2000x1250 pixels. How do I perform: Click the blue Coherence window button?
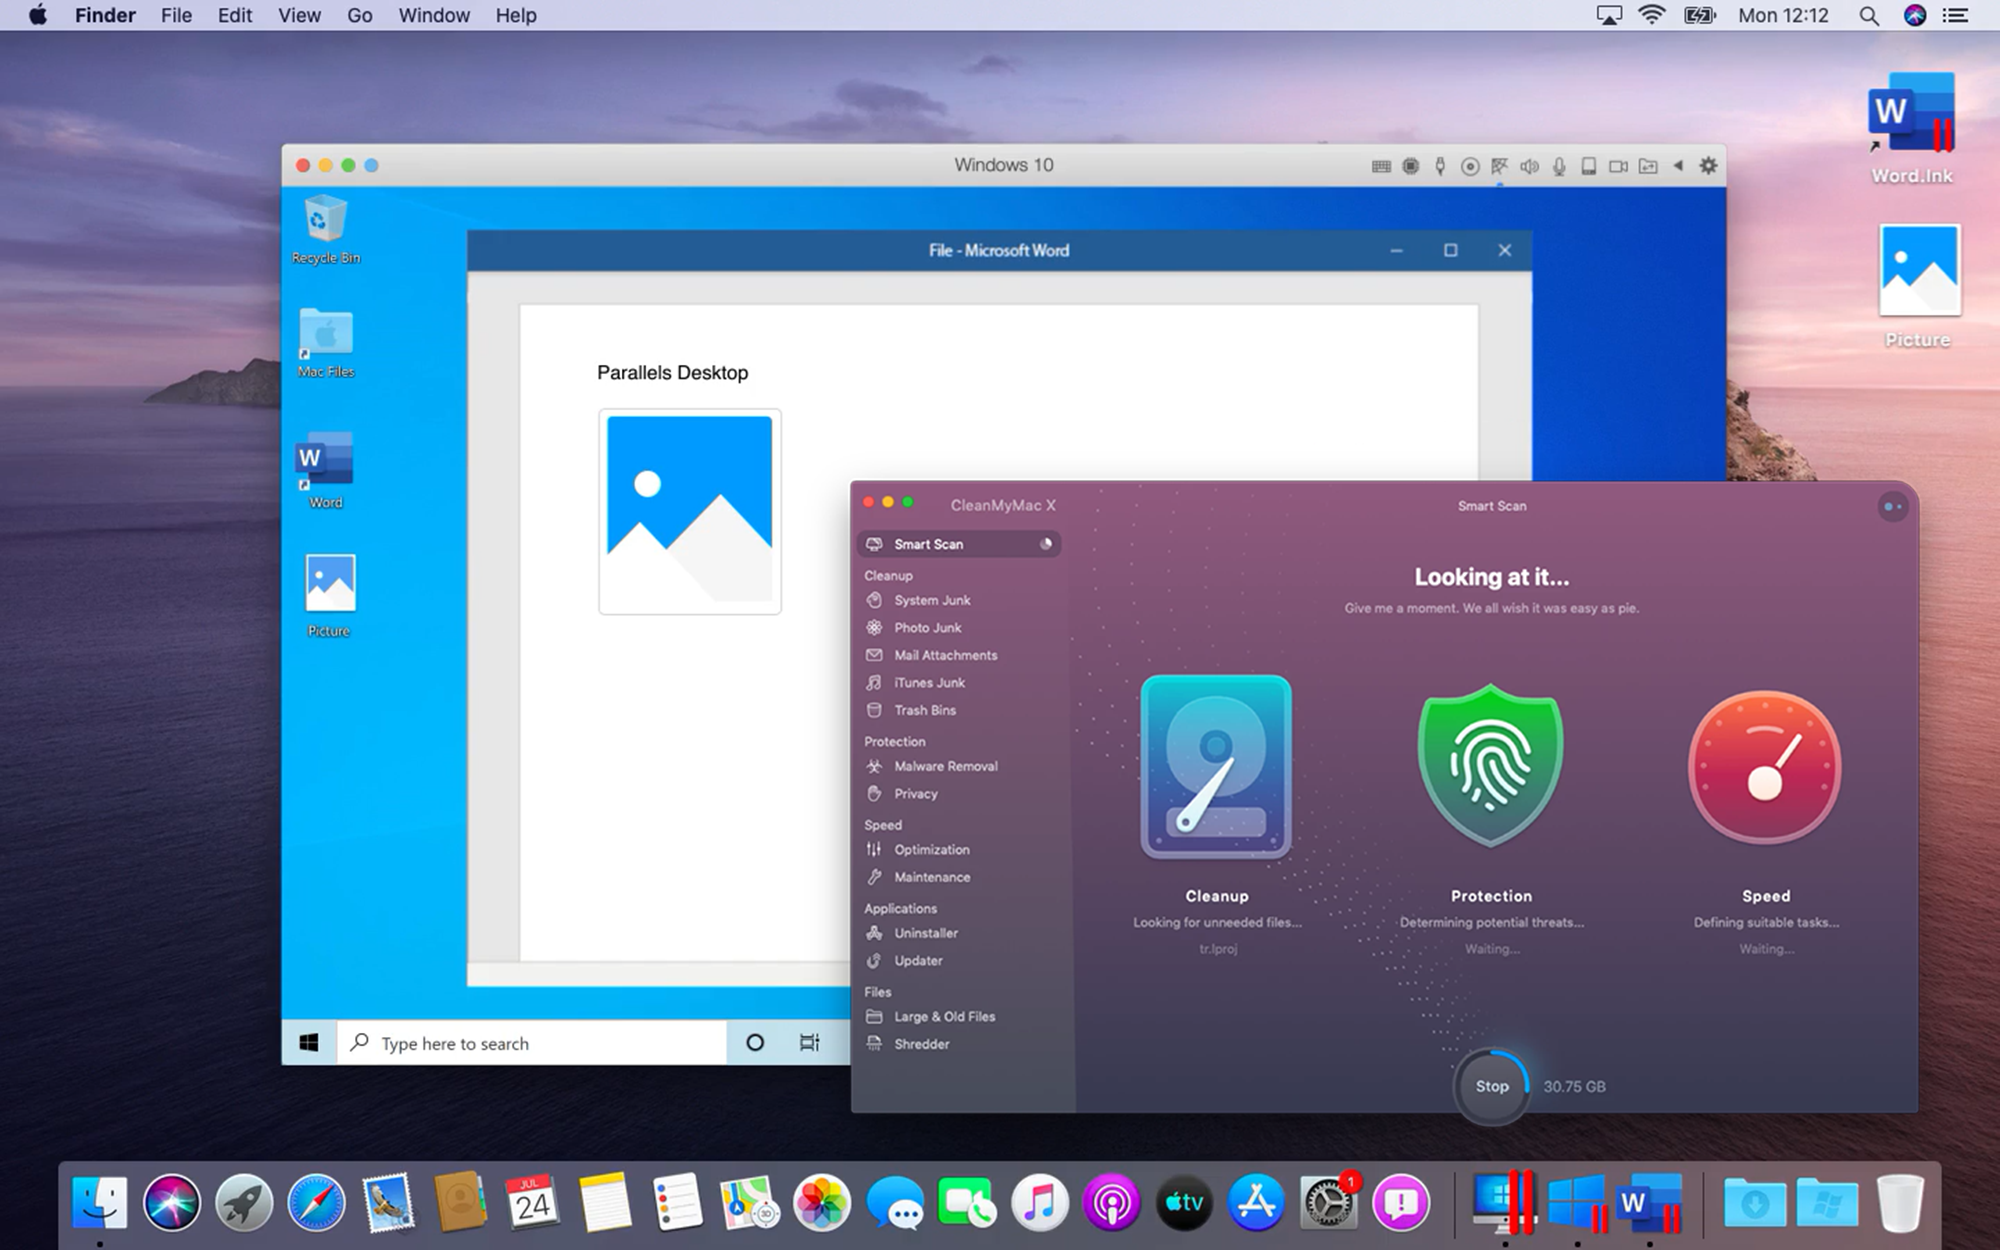click(x=371, y=166)
